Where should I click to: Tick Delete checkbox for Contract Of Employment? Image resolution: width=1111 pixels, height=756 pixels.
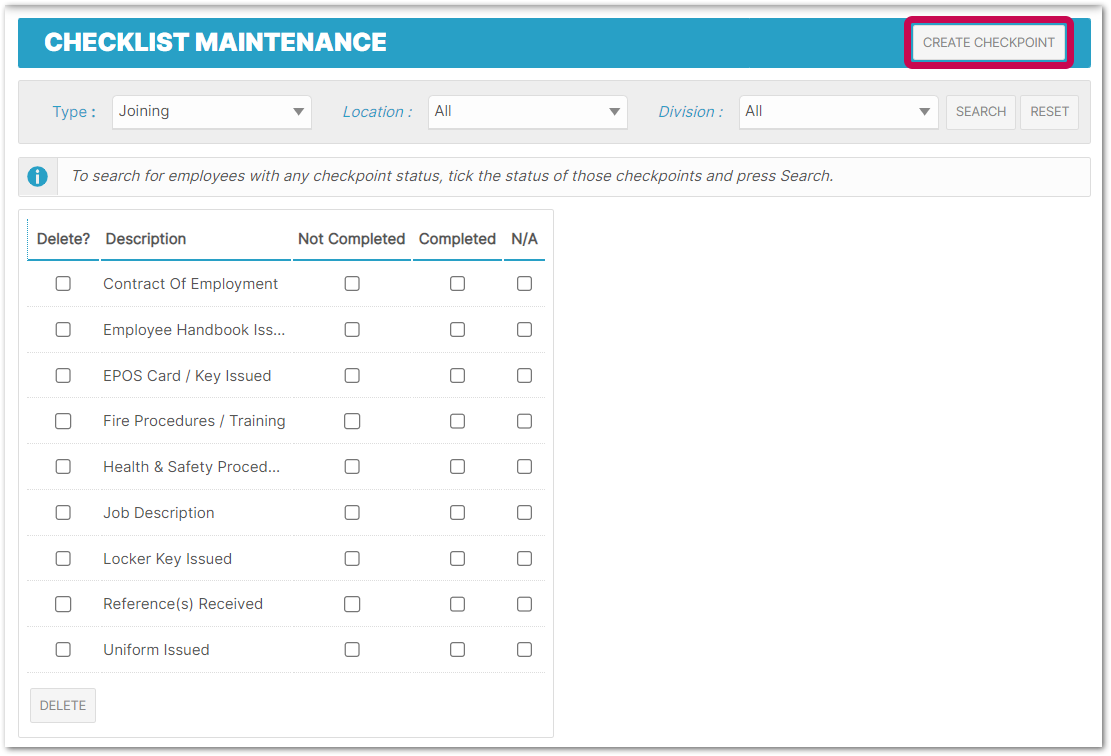tap(63, 283)
